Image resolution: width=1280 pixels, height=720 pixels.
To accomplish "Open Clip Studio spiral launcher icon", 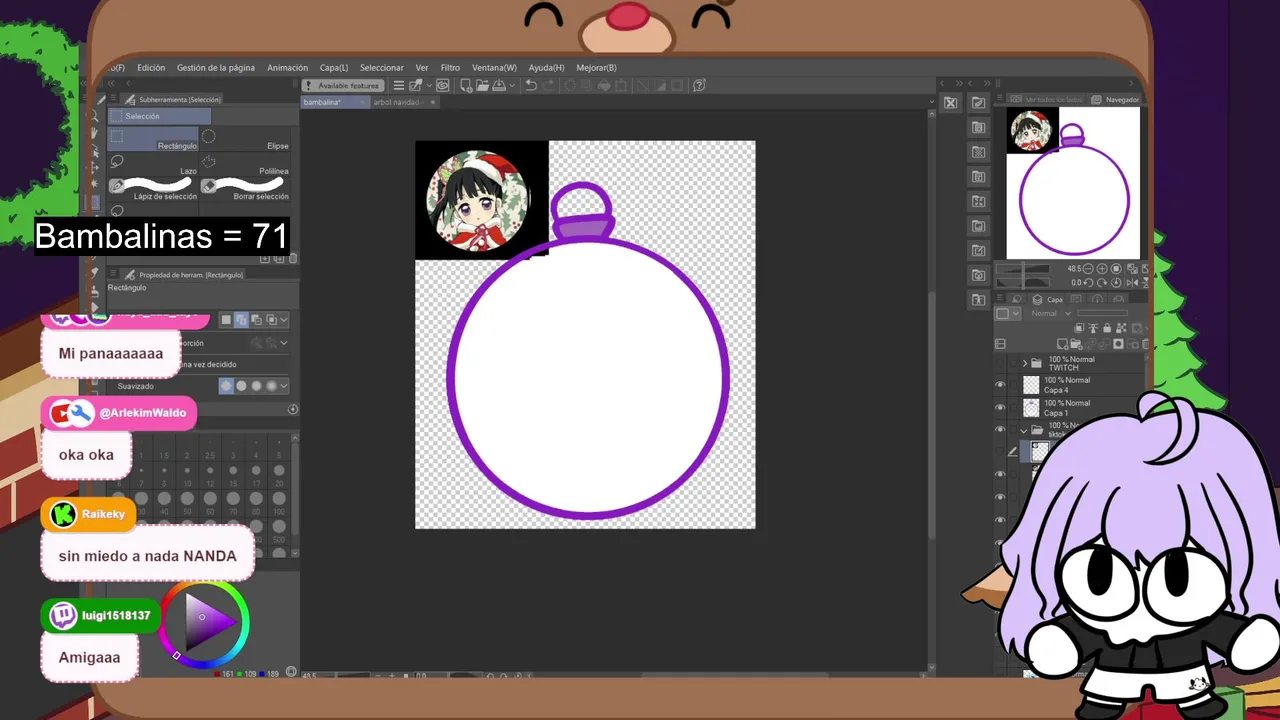I will 444,85.
